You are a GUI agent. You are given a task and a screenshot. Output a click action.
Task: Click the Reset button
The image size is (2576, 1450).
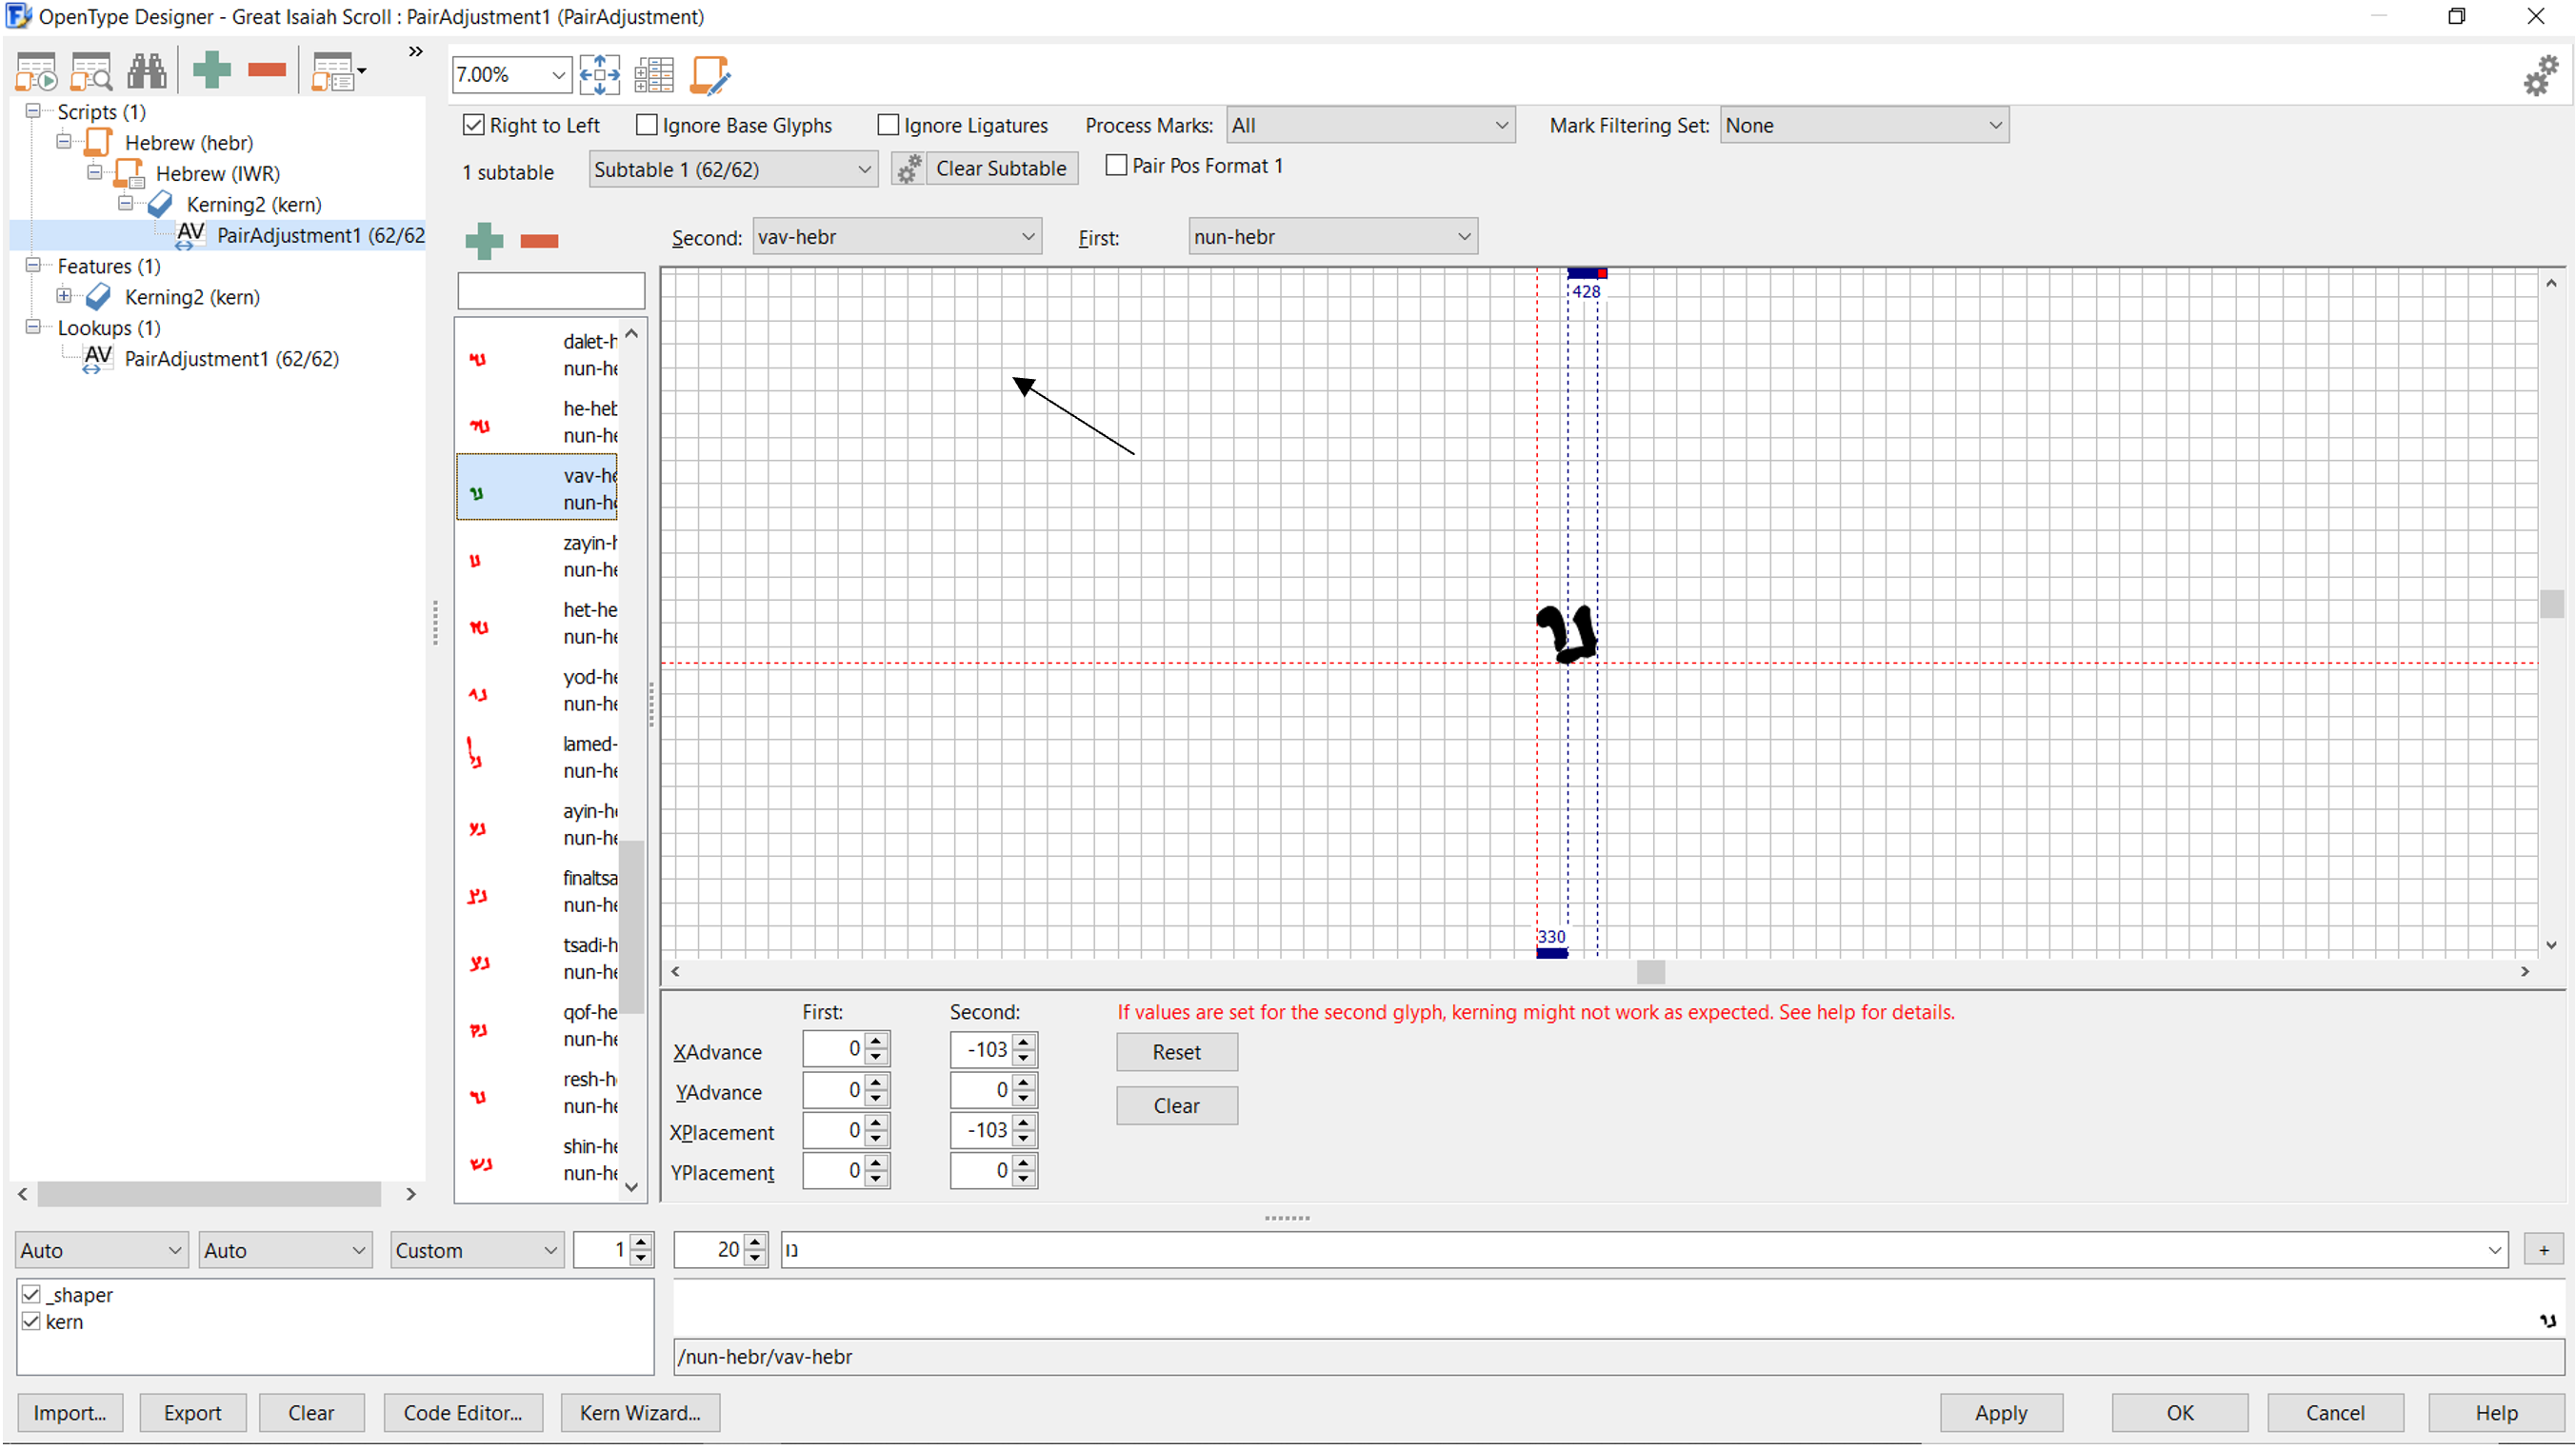click(1176, 1052)
